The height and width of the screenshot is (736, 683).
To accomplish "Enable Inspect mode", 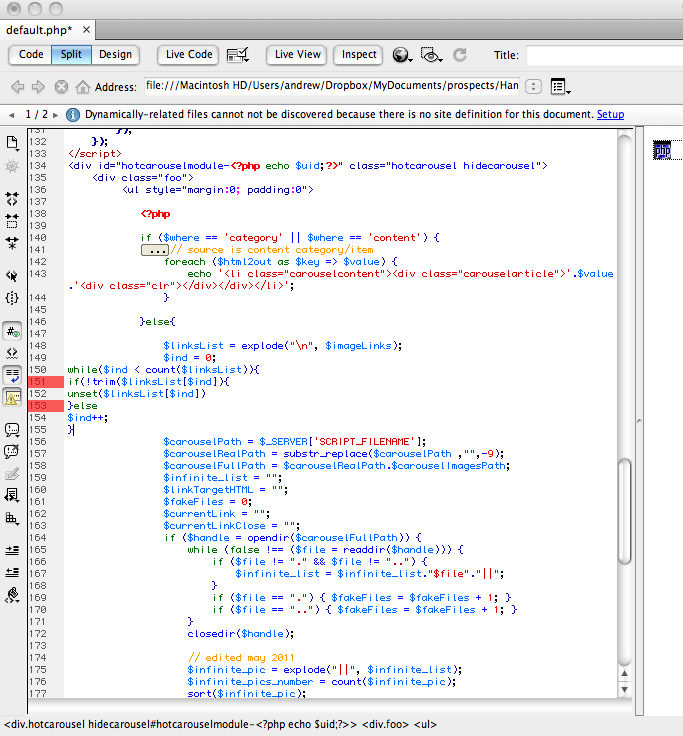I will [x=359, y=54].
